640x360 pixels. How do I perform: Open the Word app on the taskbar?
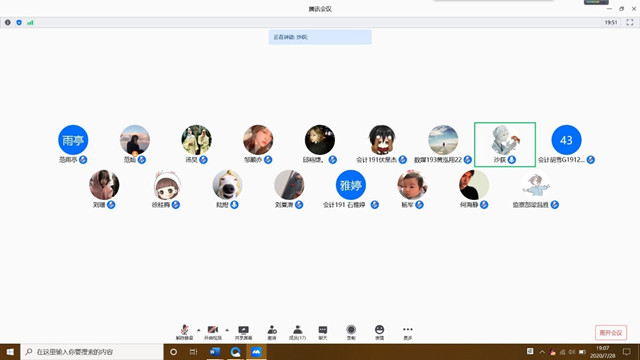click(215, 351)
